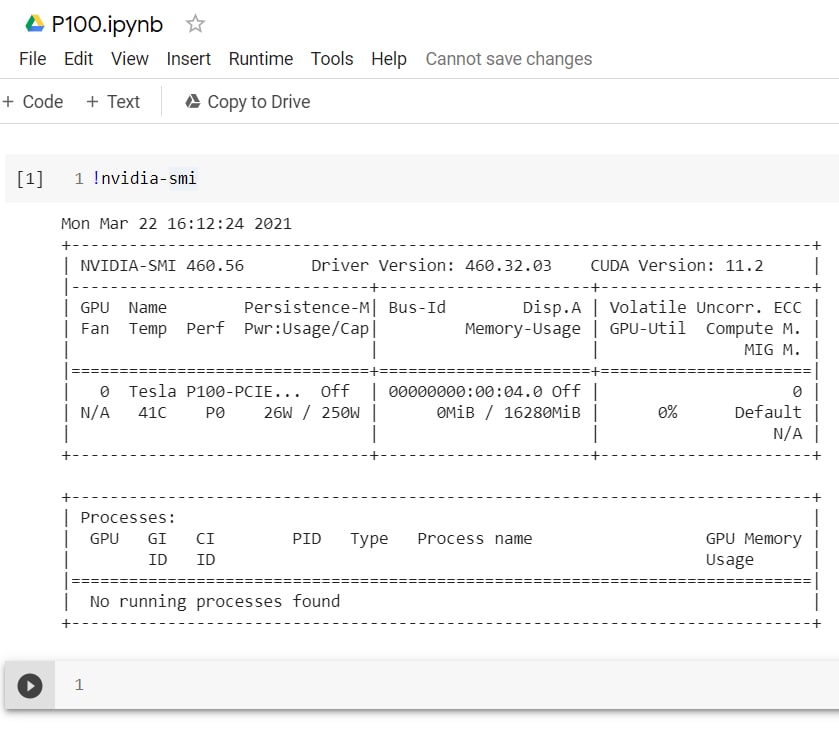Open the Help menu

click(389, 59)
